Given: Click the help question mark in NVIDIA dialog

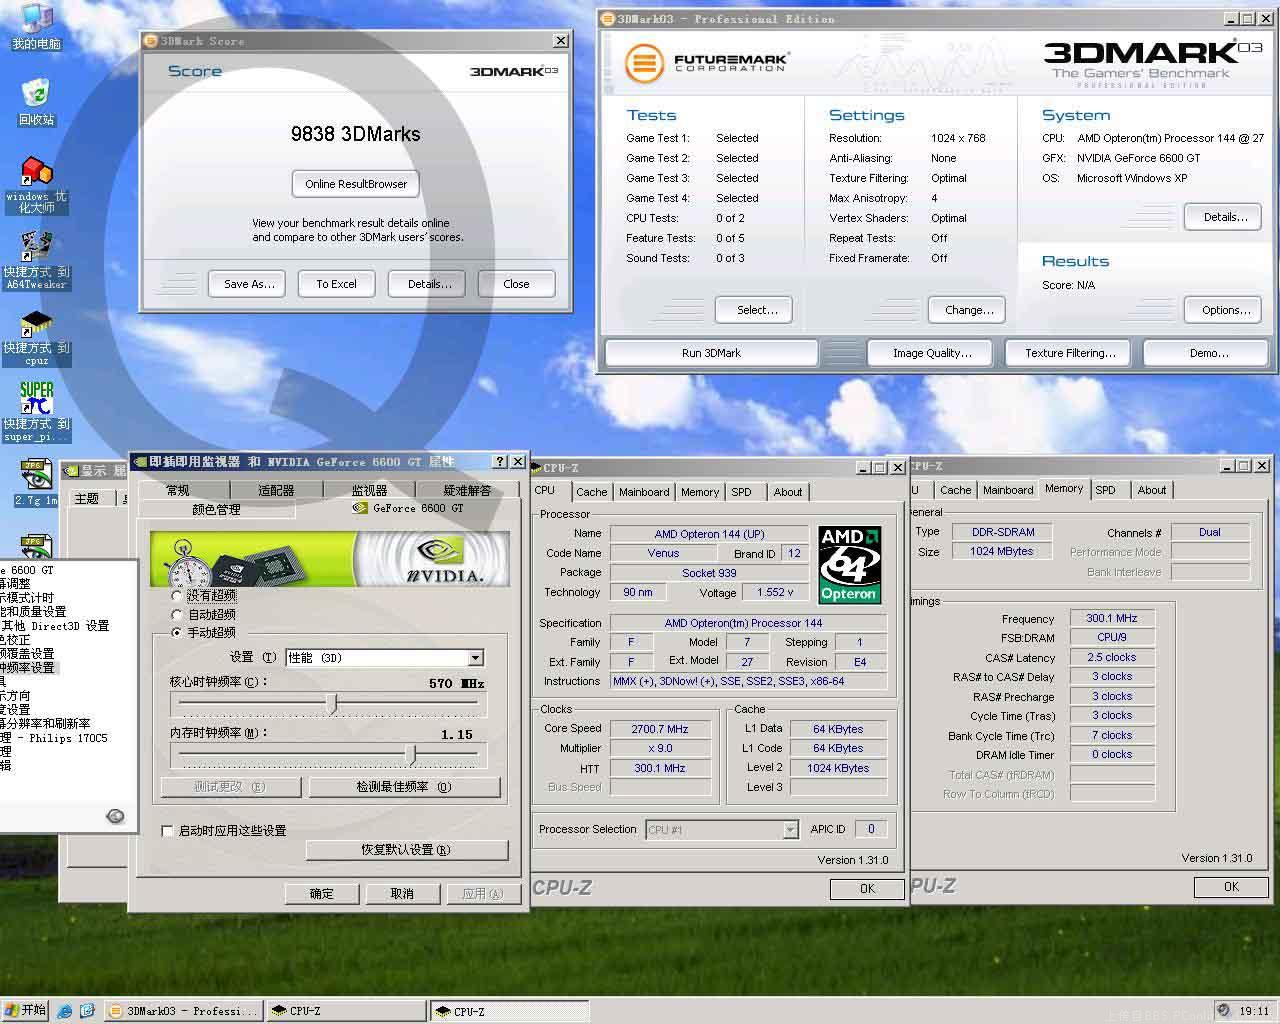Looking at the screenshot, I should pos(500,461).
